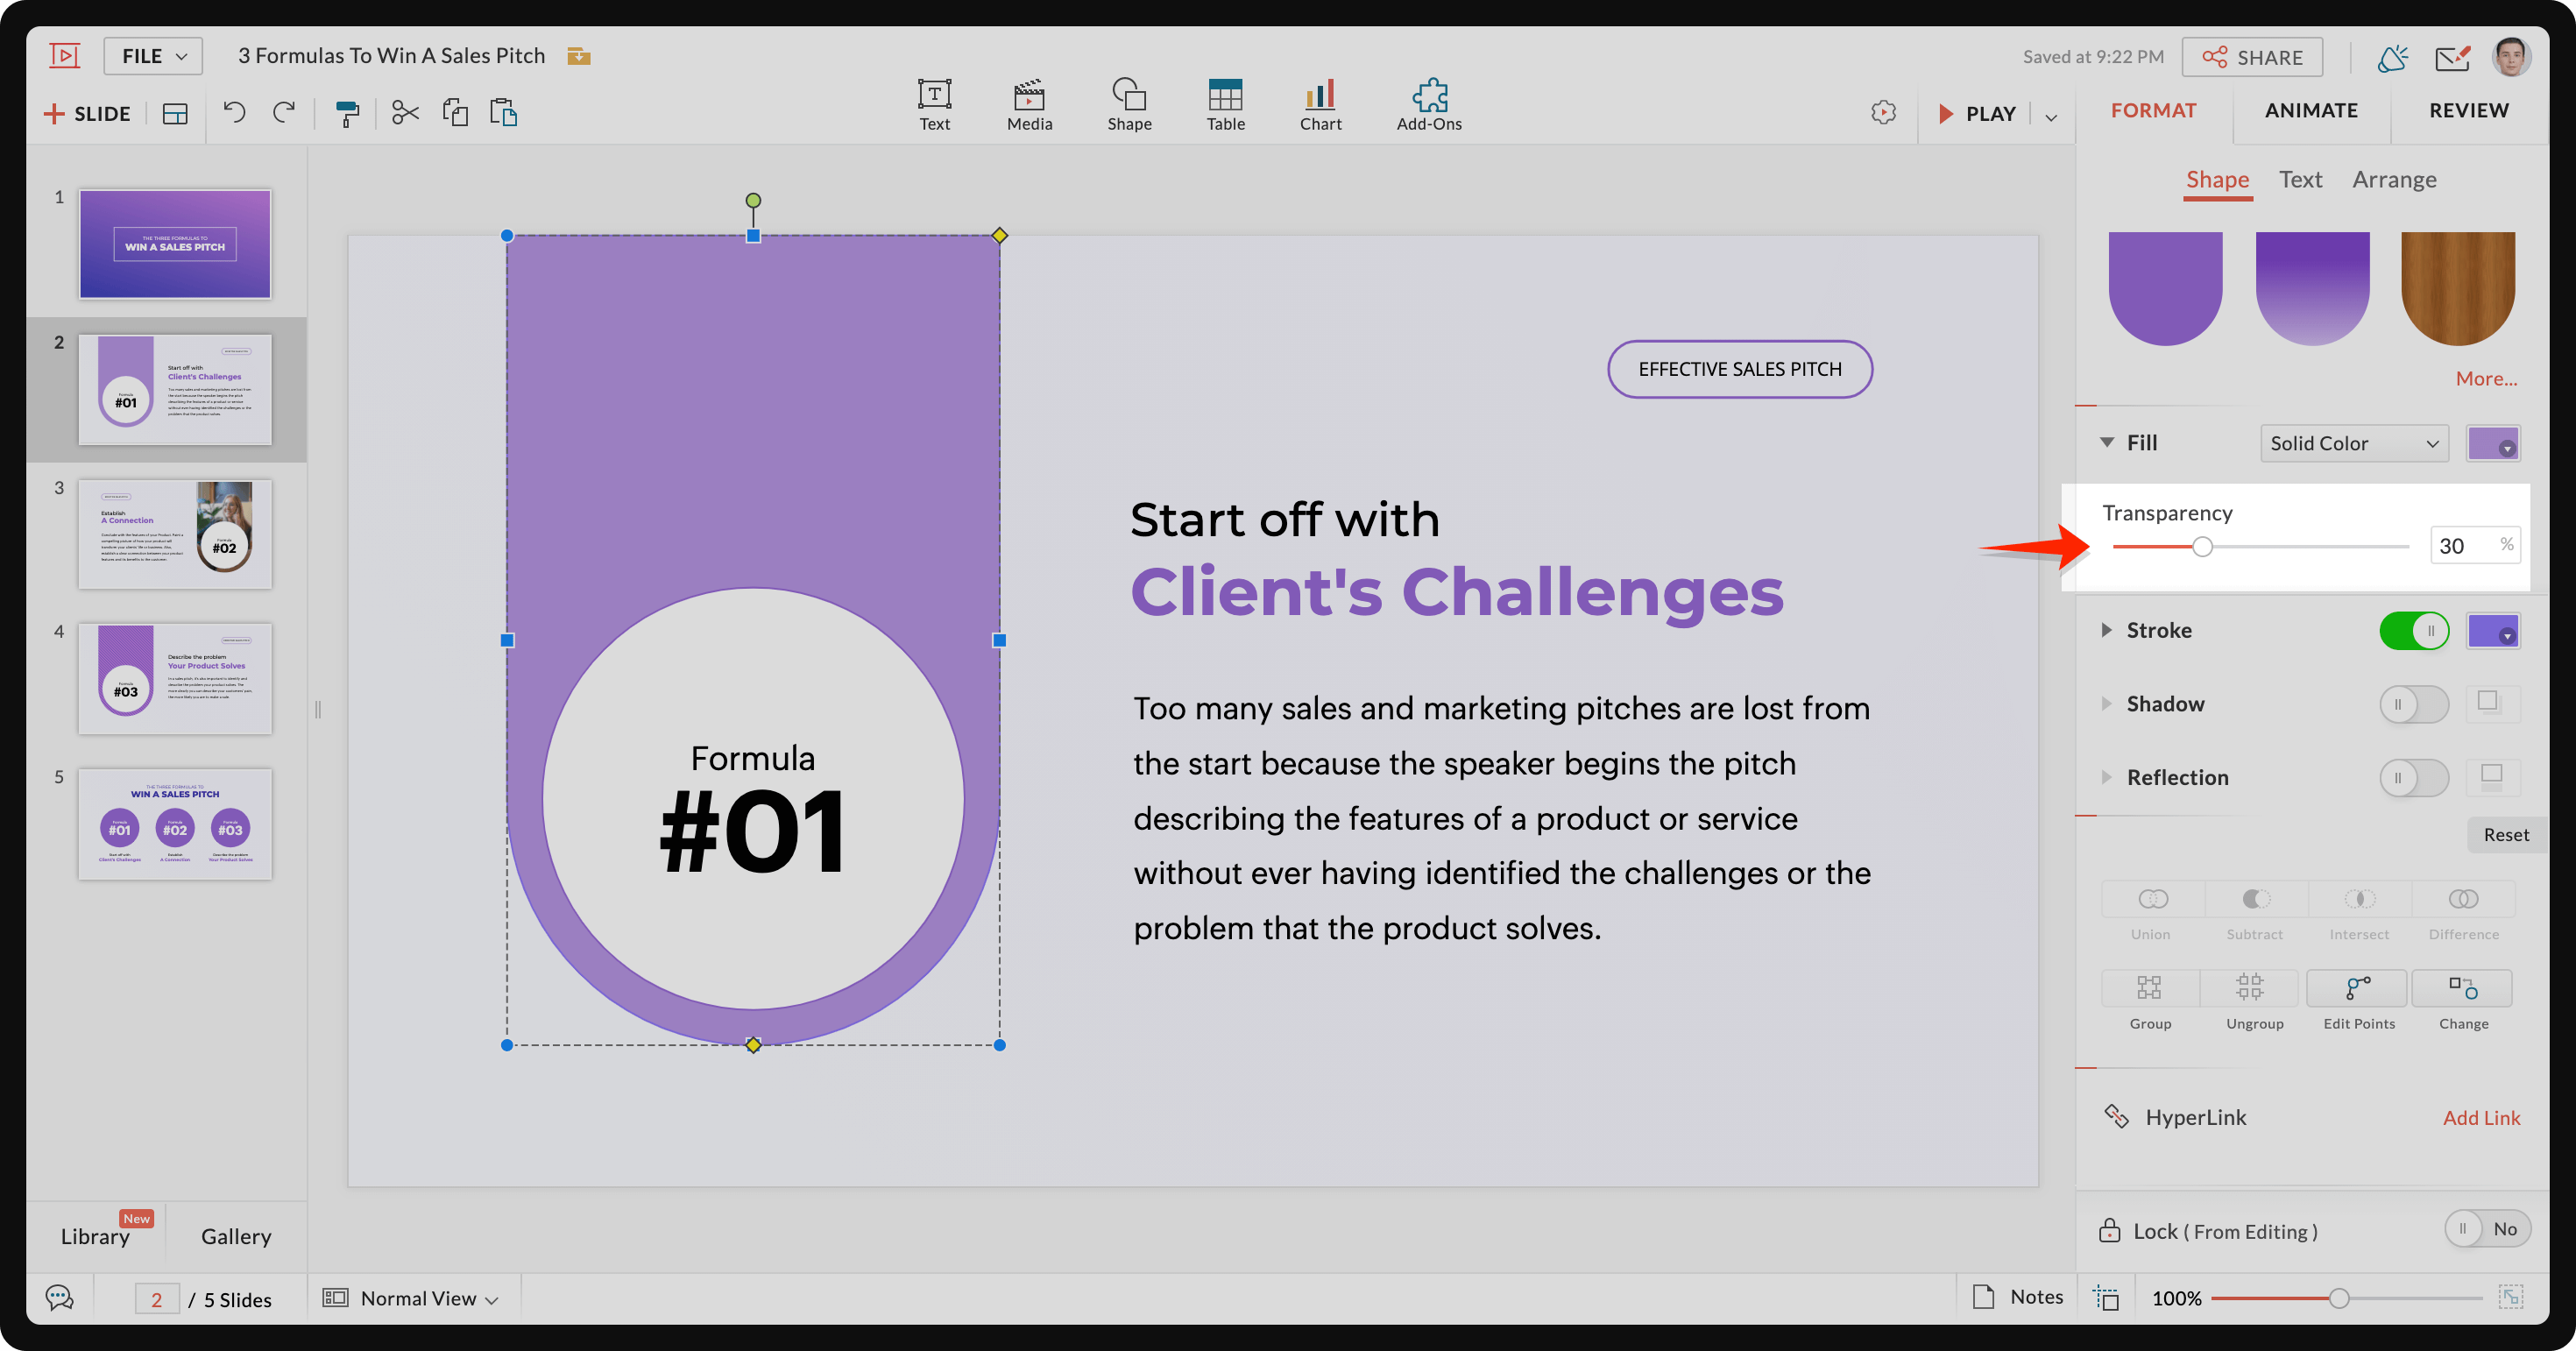2576x1351 pixels.
Task: Enable the Shadow toggle
Action: click(x=2413, y=704)
